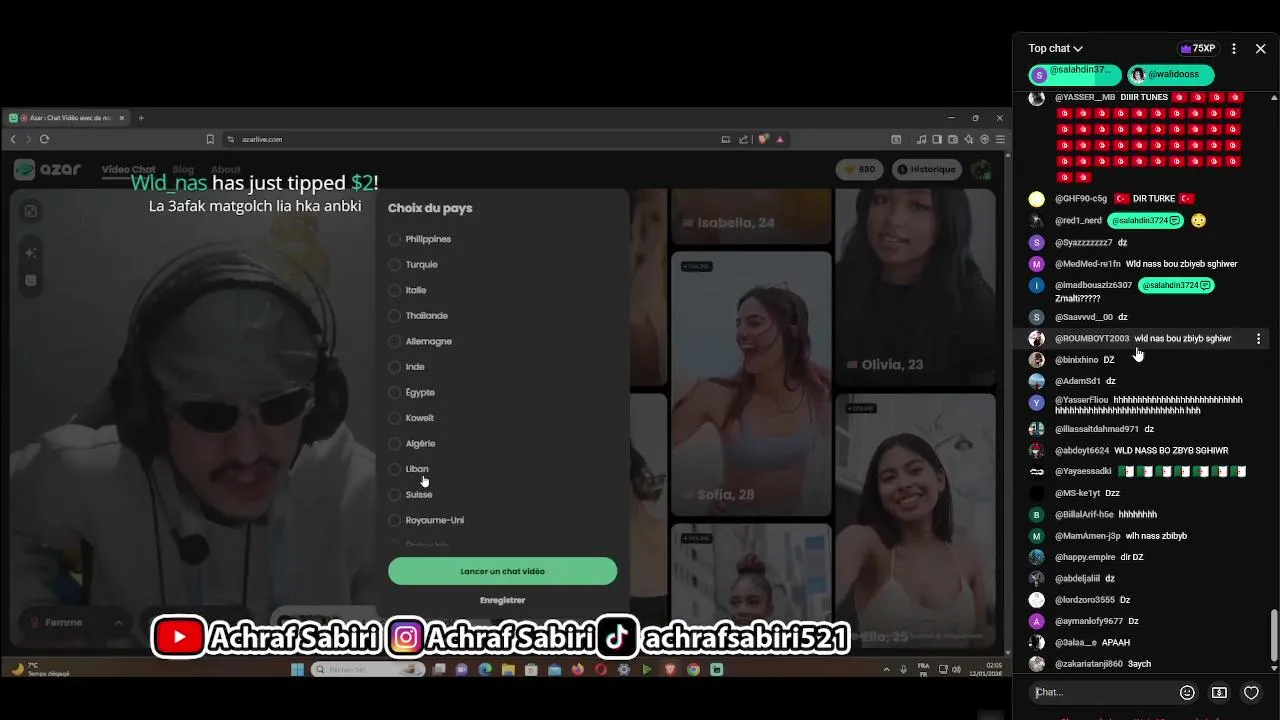Open the Windows Start menu
This screenshot has height=720, width=1280.
pyautogui.click(x=297, y=669)
